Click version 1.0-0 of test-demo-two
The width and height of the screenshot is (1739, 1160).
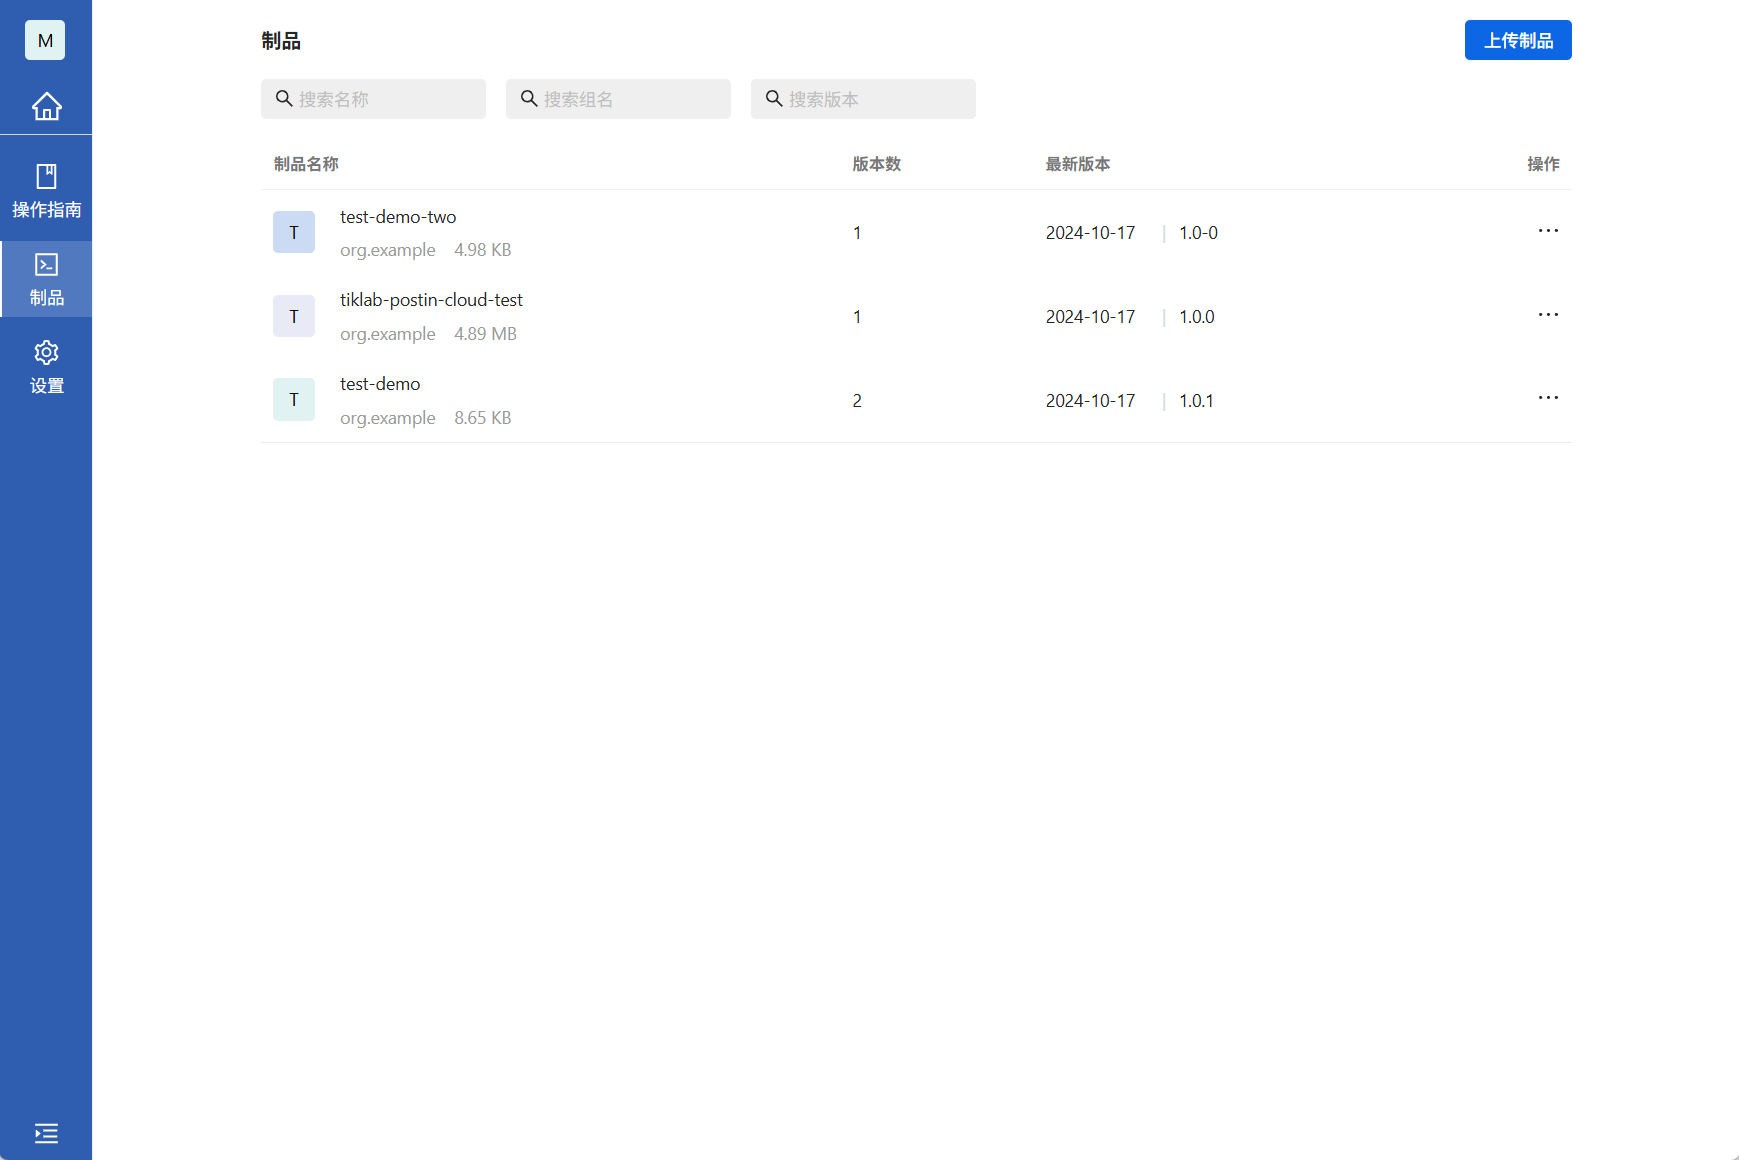point(1198,233)
